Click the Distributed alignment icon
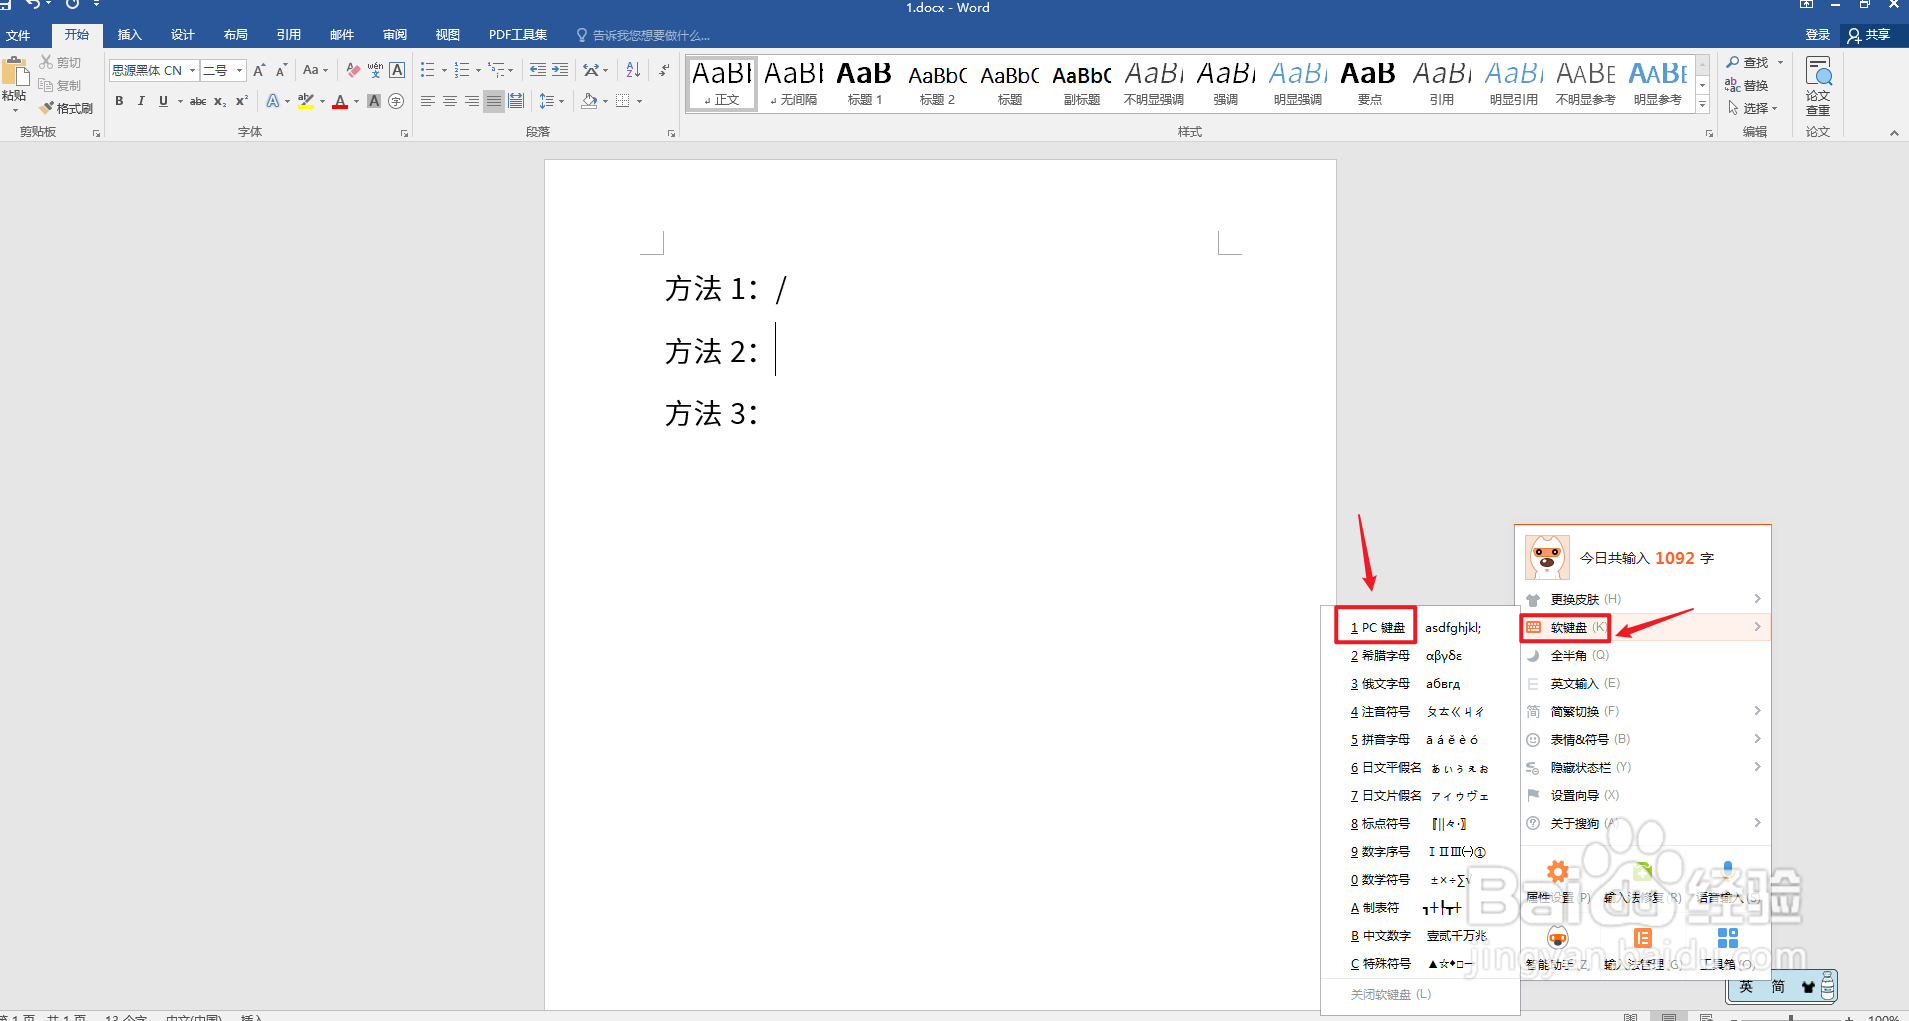This screenshot has height=1021, width=1909. pos(516,101)
